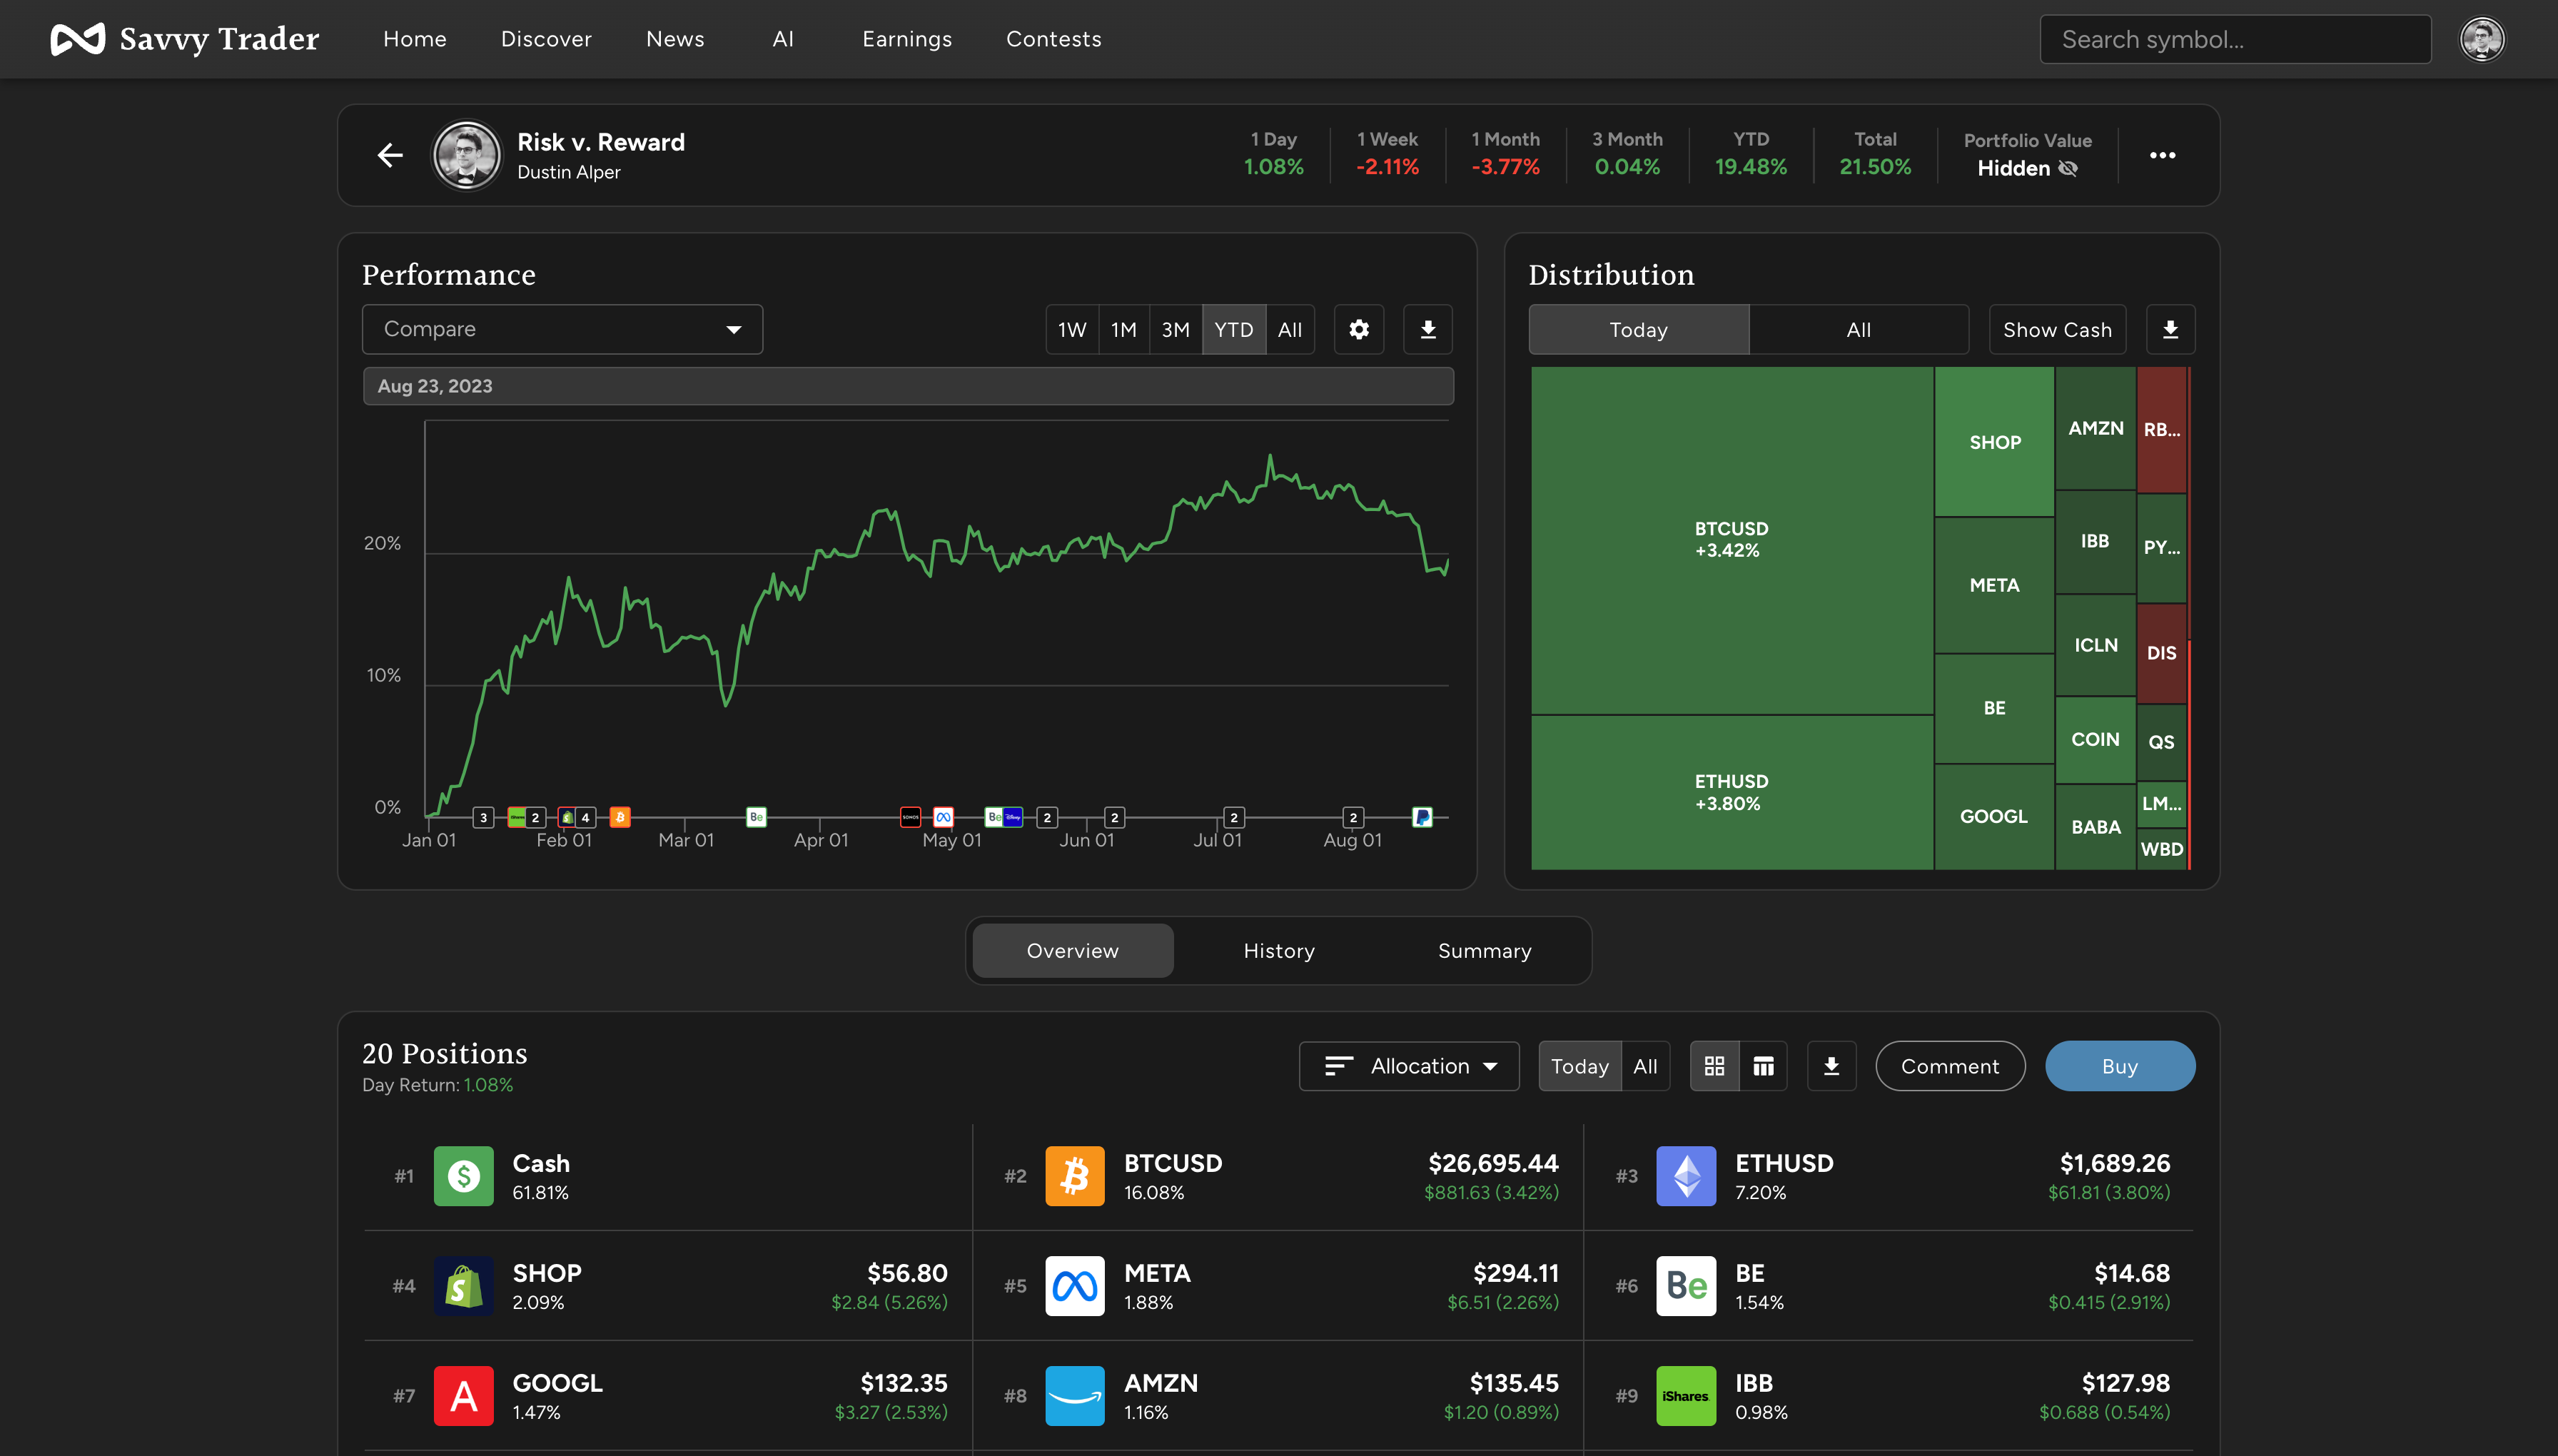This screenshot has width=2558, height=1456.
Task: Open the Earnings nav item
Action: (x=907, y=39)
